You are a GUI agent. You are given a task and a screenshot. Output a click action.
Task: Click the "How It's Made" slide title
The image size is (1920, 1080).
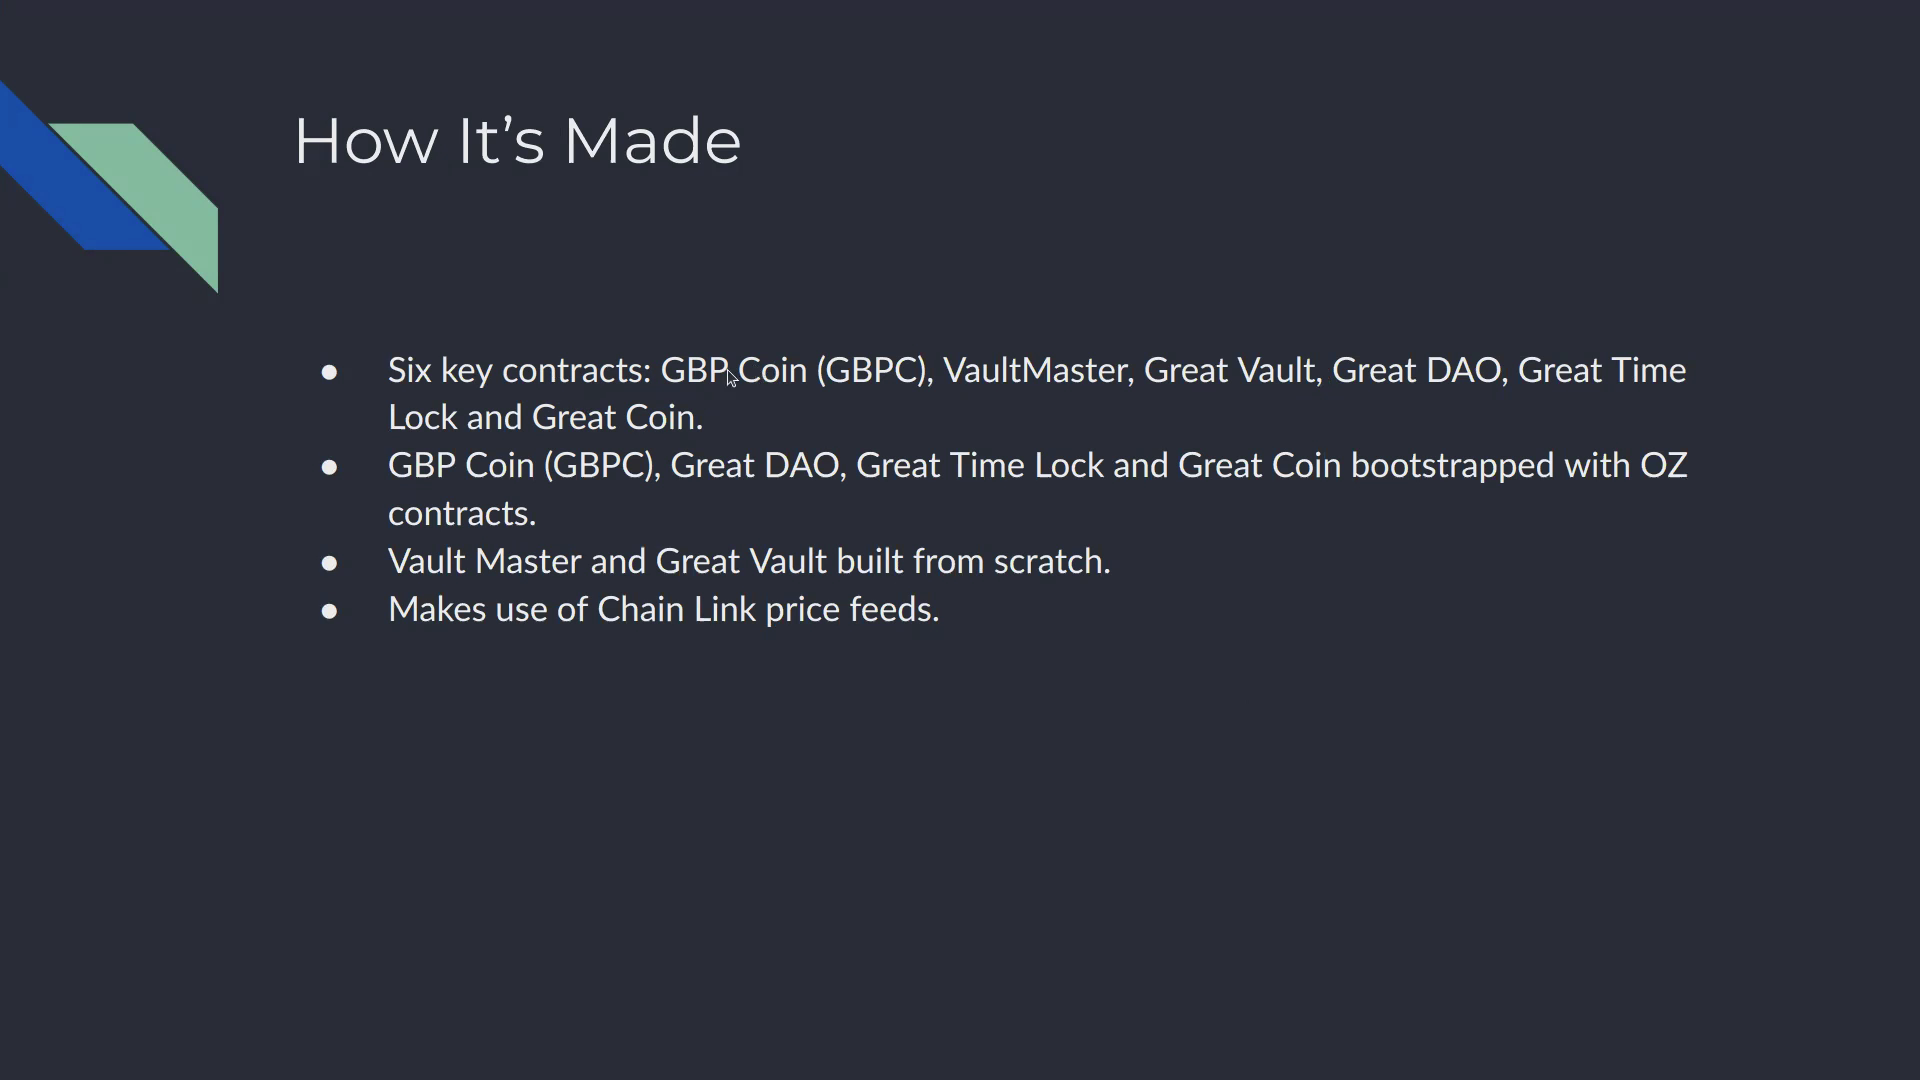(x=517, y=141)
